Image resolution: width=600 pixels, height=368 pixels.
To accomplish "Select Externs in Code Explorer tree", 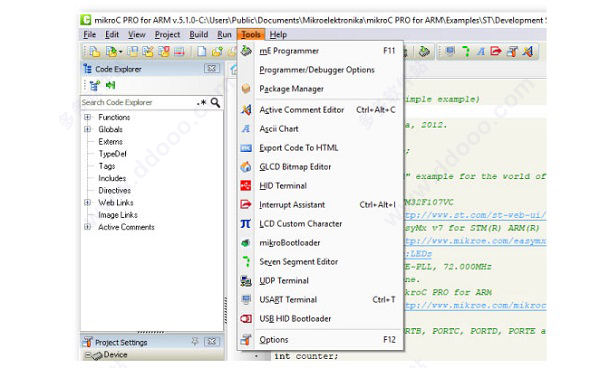I will pos(111,142).
